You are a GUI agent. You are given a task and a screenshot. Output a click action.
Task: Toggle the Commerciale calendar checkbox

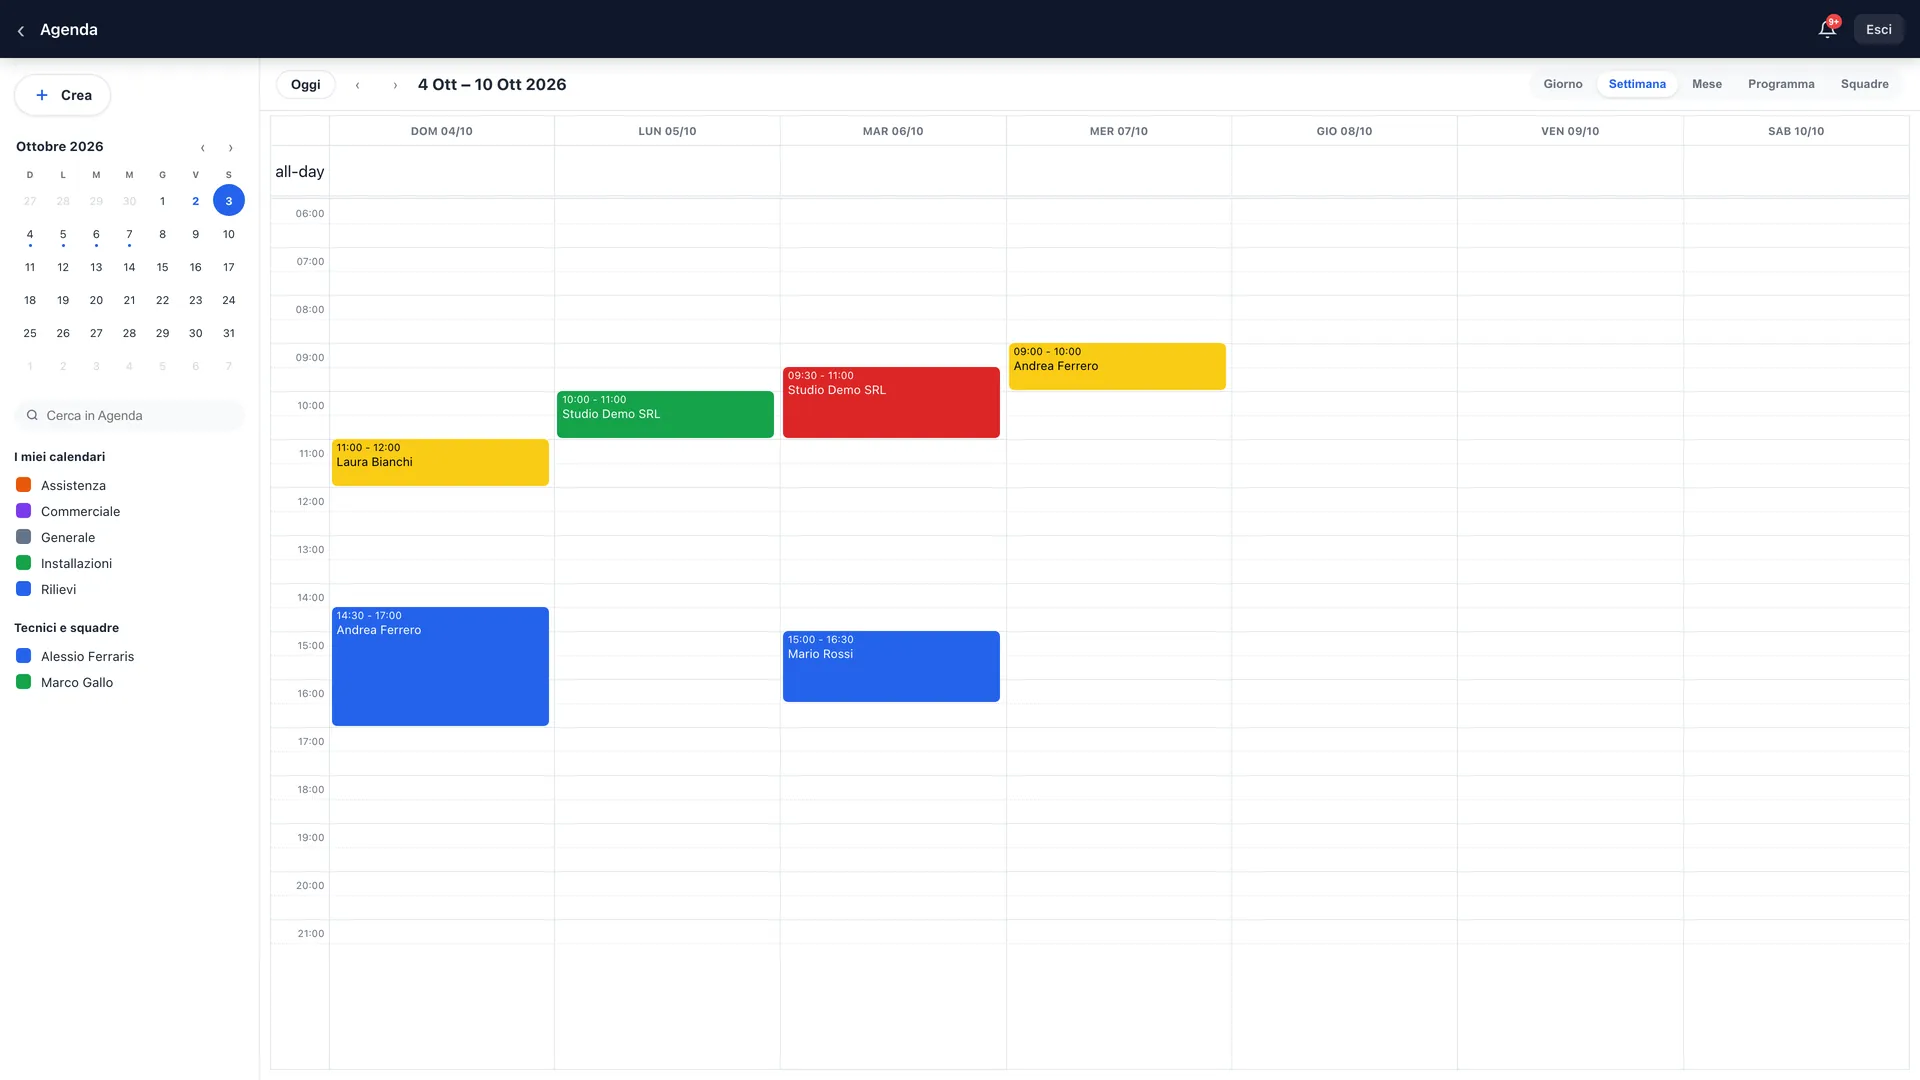[x=24, y=511]
